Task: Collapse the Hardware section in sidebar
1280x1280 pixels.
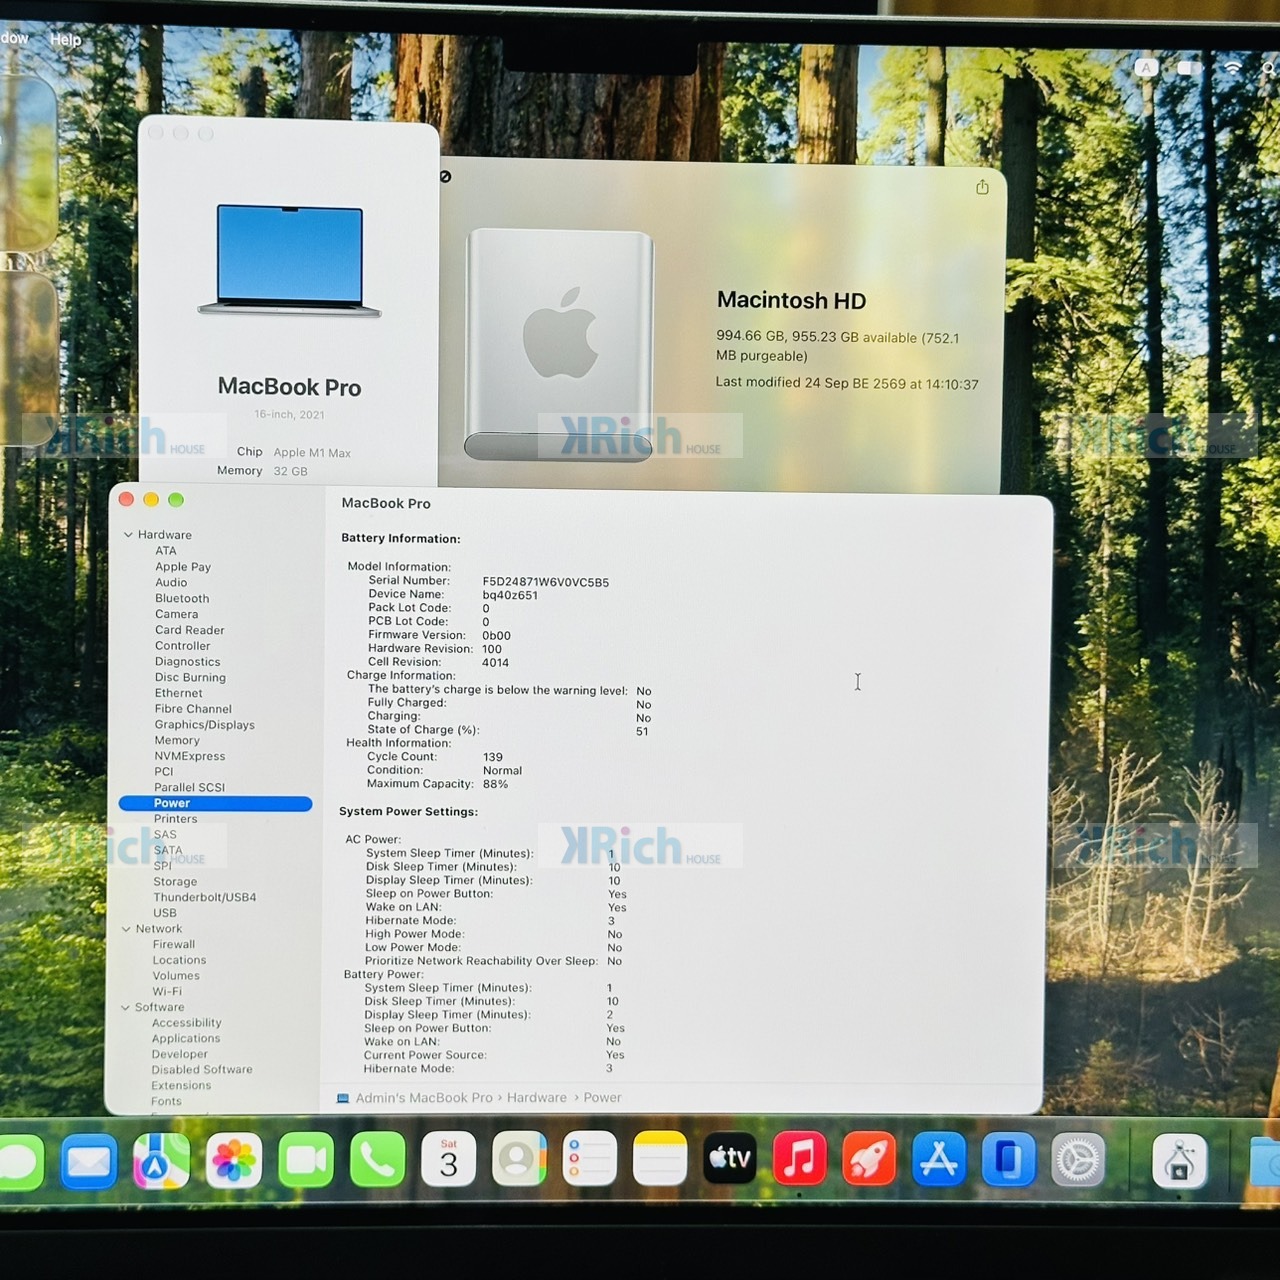Action: (x=128, y=535)
